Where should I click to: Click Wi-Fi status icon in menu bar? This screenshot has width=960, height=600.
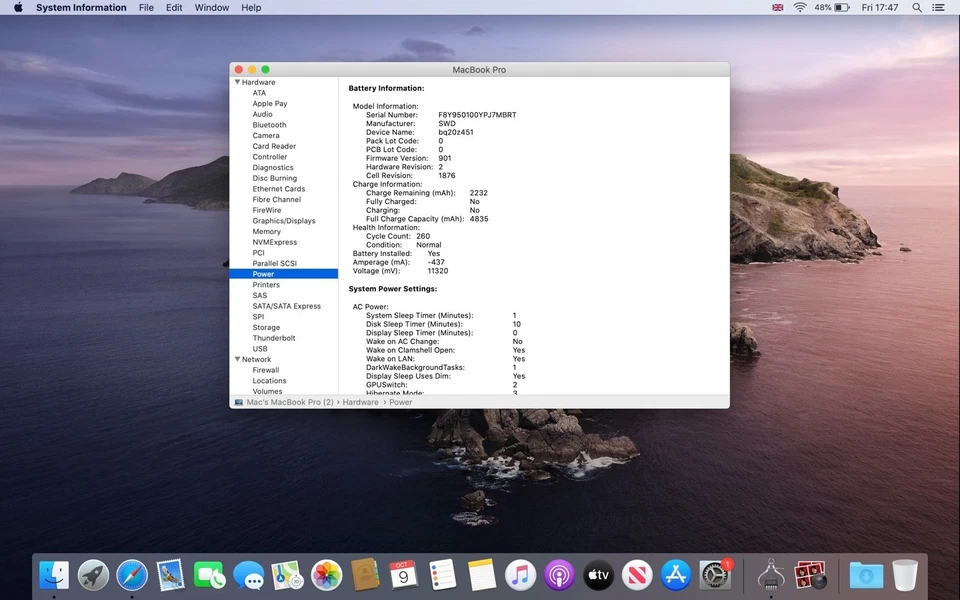(800, 7)
